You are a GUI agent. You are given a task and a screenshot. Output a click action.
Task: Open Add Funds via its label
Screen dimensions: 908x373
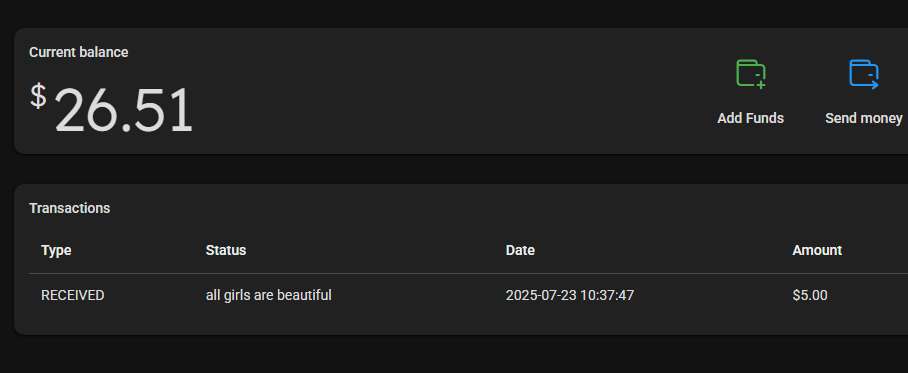[x=750, y=118]
